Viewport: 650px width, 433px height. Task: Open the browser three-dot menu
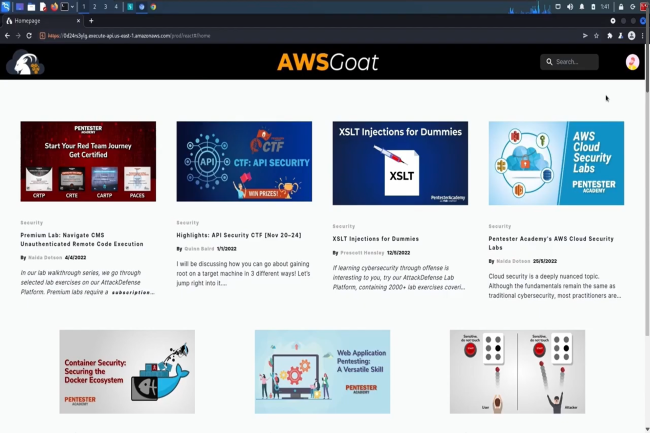[x=643, y=36]
